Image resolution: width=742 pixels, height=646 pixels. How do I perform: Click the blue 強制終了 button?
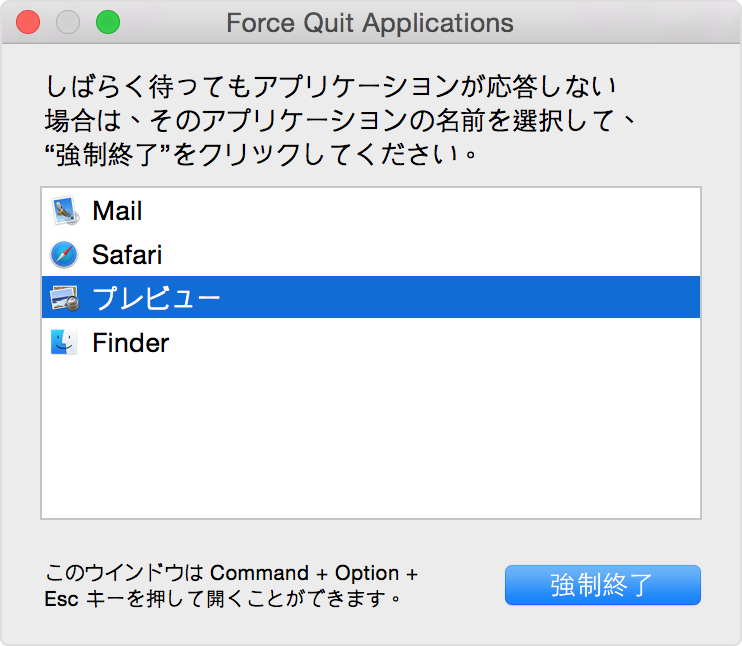(602, 585)
